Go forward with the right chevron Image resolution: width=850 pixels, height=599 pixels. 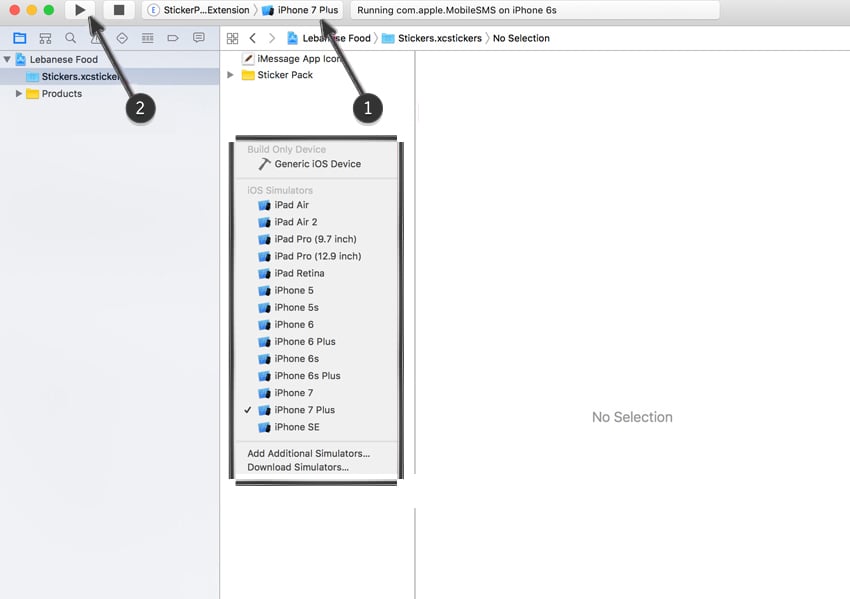272,38
